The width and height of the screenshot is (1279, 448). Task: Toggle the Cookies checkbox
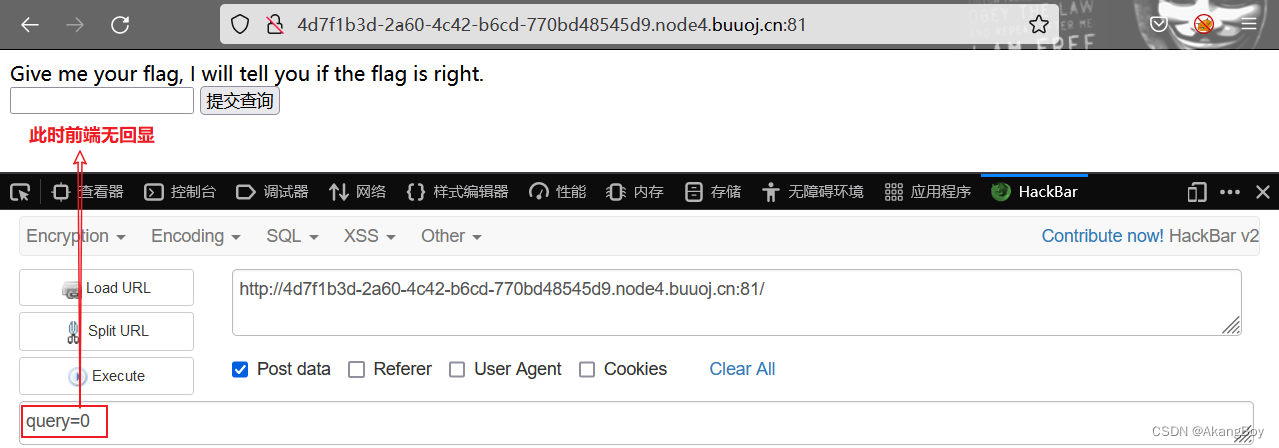(587, 369)
